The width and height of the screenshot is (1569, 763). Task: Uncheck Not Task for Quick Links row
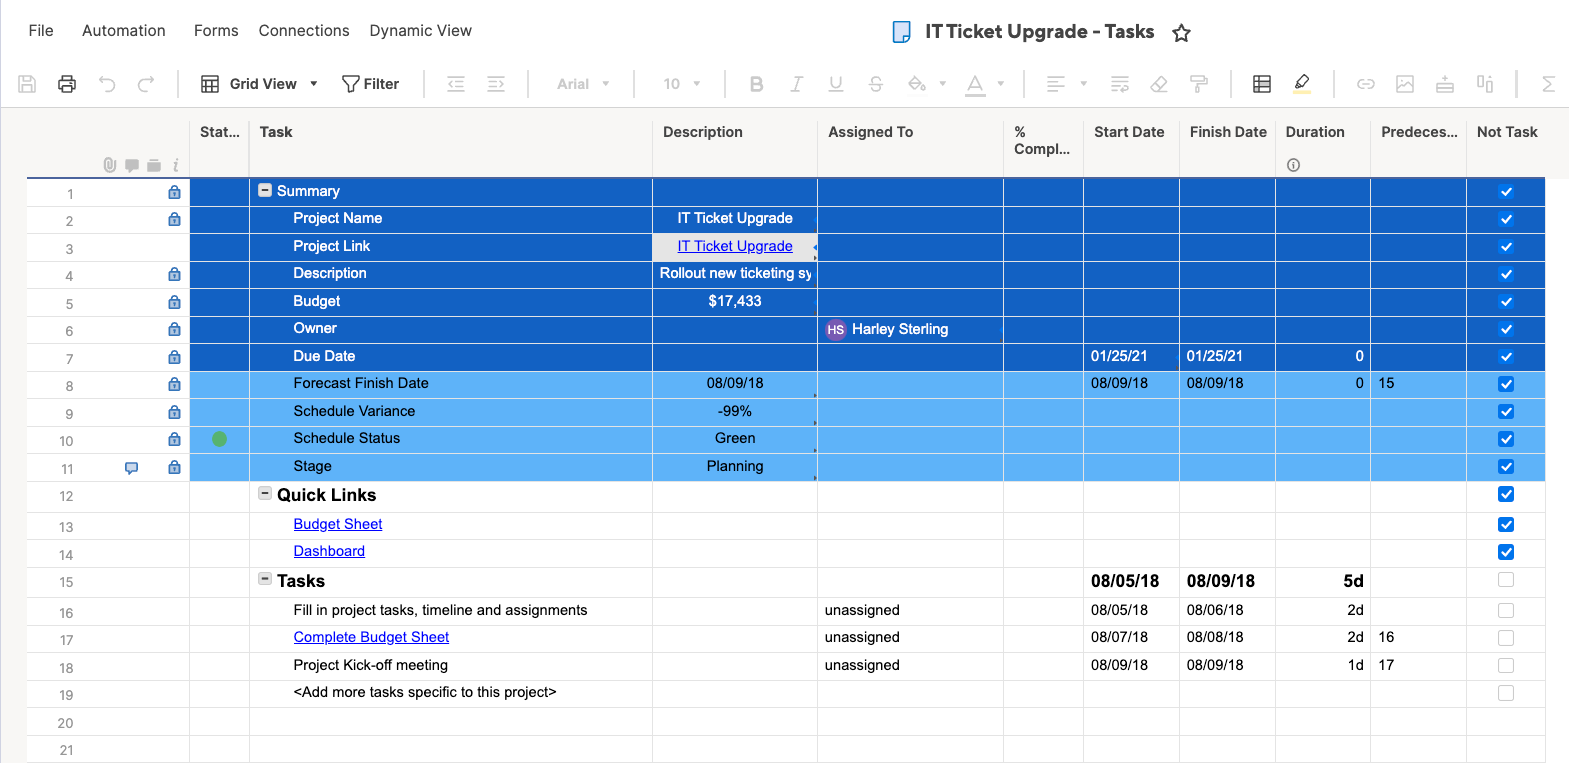tap(1506, 494)
